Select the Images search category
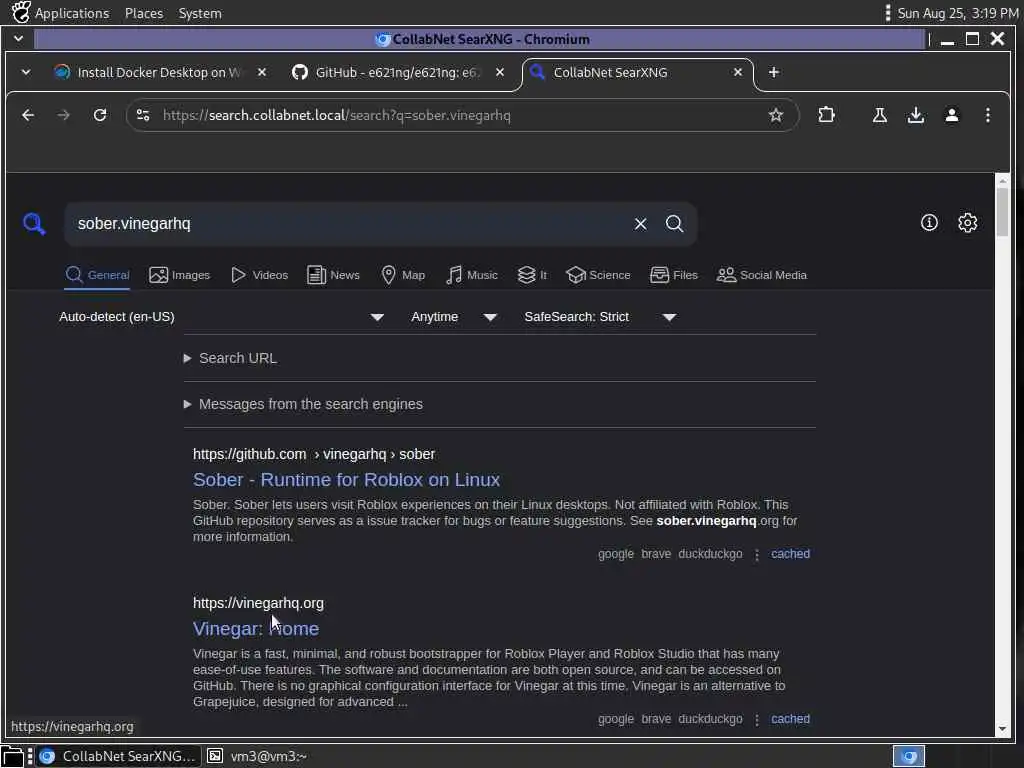 click(180, 275)
